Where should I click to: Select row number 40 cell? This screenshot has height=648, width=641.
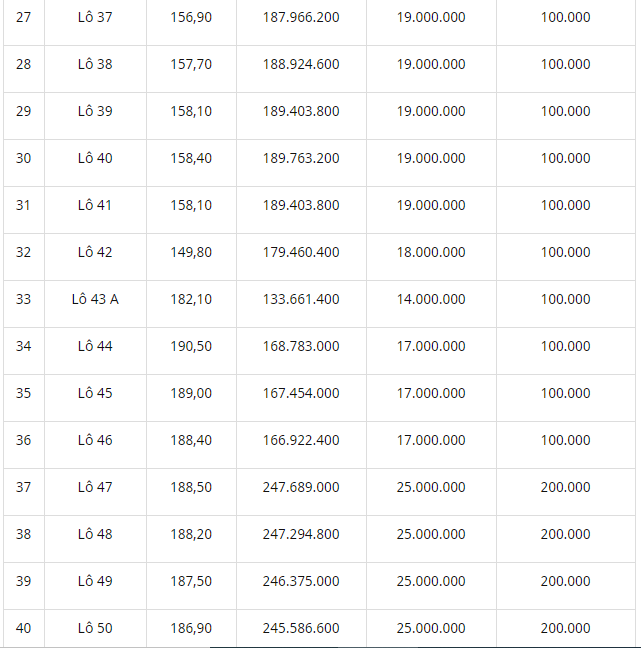(24, 628)
